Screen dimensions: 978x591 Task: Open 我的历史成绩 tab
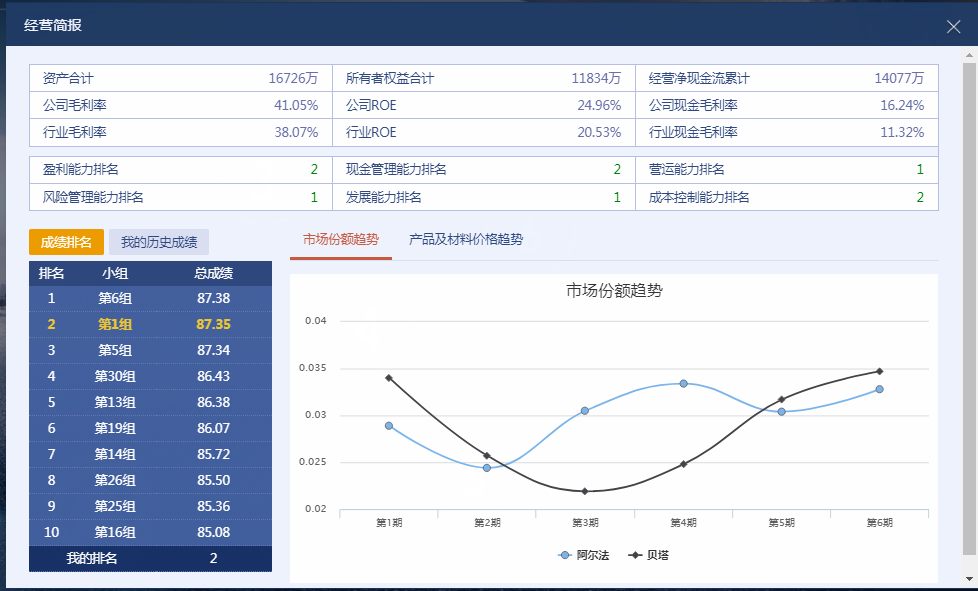tap(159, 242)
